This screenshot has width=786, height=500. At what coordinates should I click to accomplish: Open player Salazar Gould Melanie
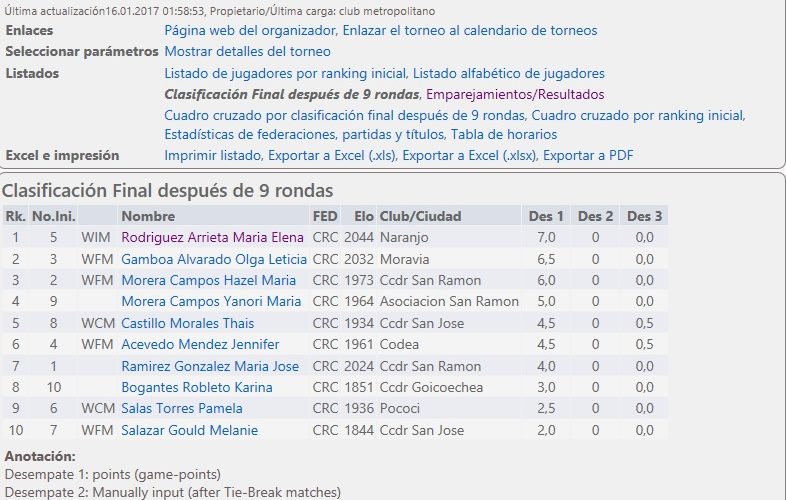[189, 431]
